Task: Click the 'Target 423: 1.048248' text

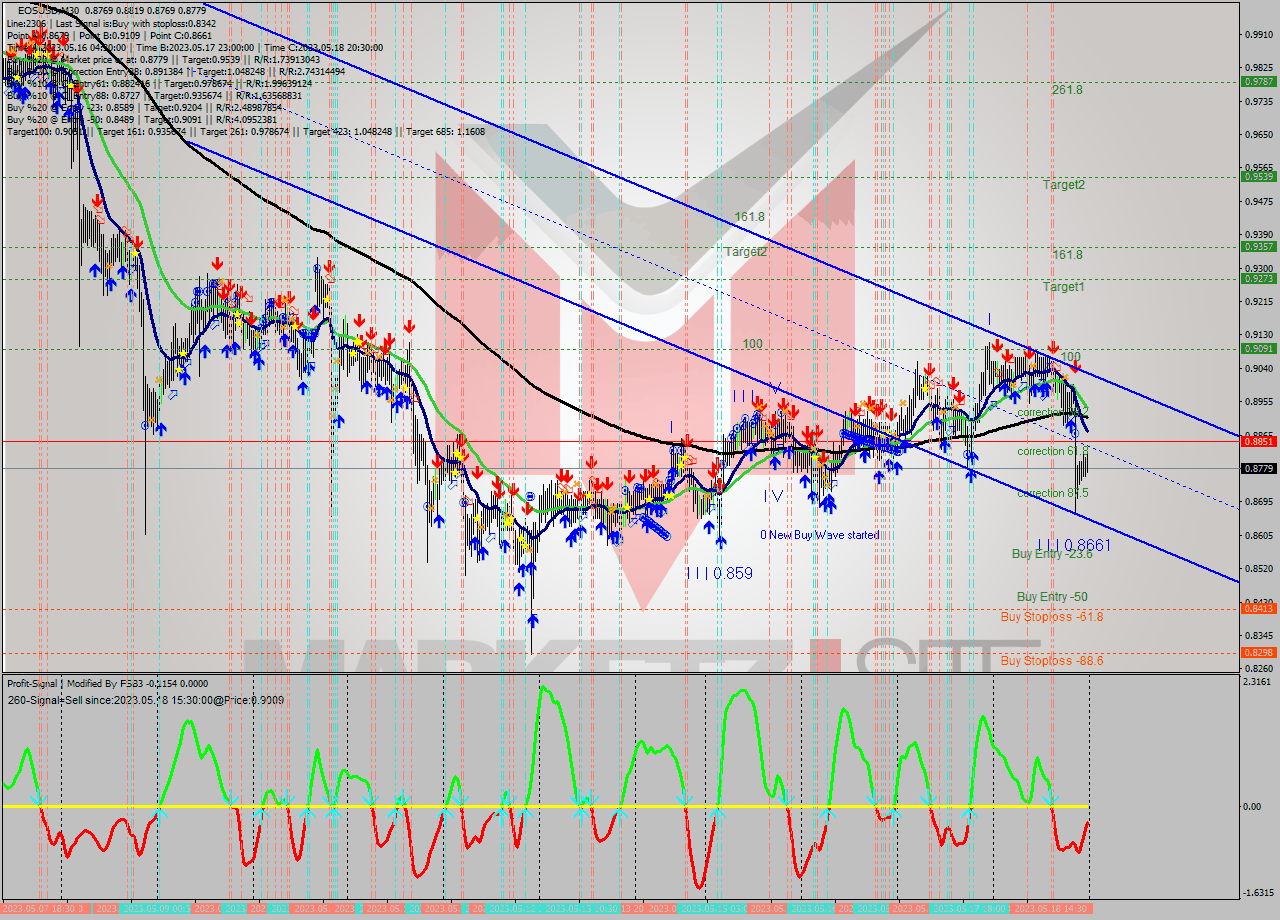Action: (349, 131)
